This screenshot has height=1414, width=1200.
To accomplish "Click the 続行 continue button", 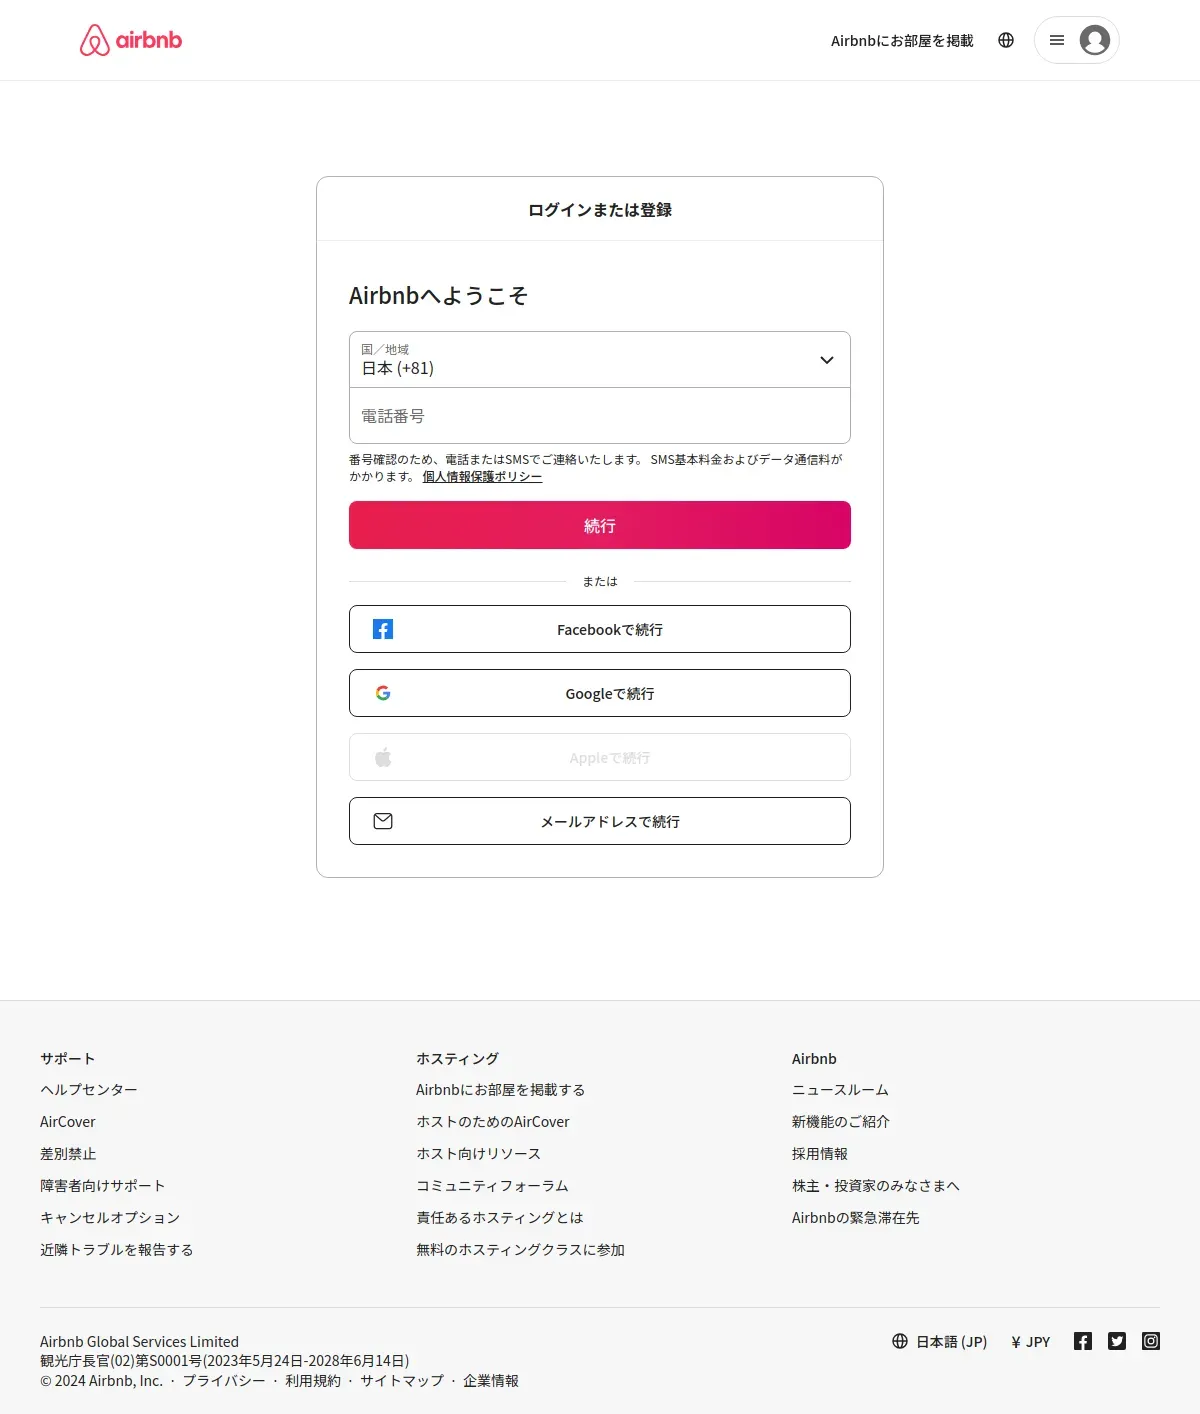I will 600,525.
